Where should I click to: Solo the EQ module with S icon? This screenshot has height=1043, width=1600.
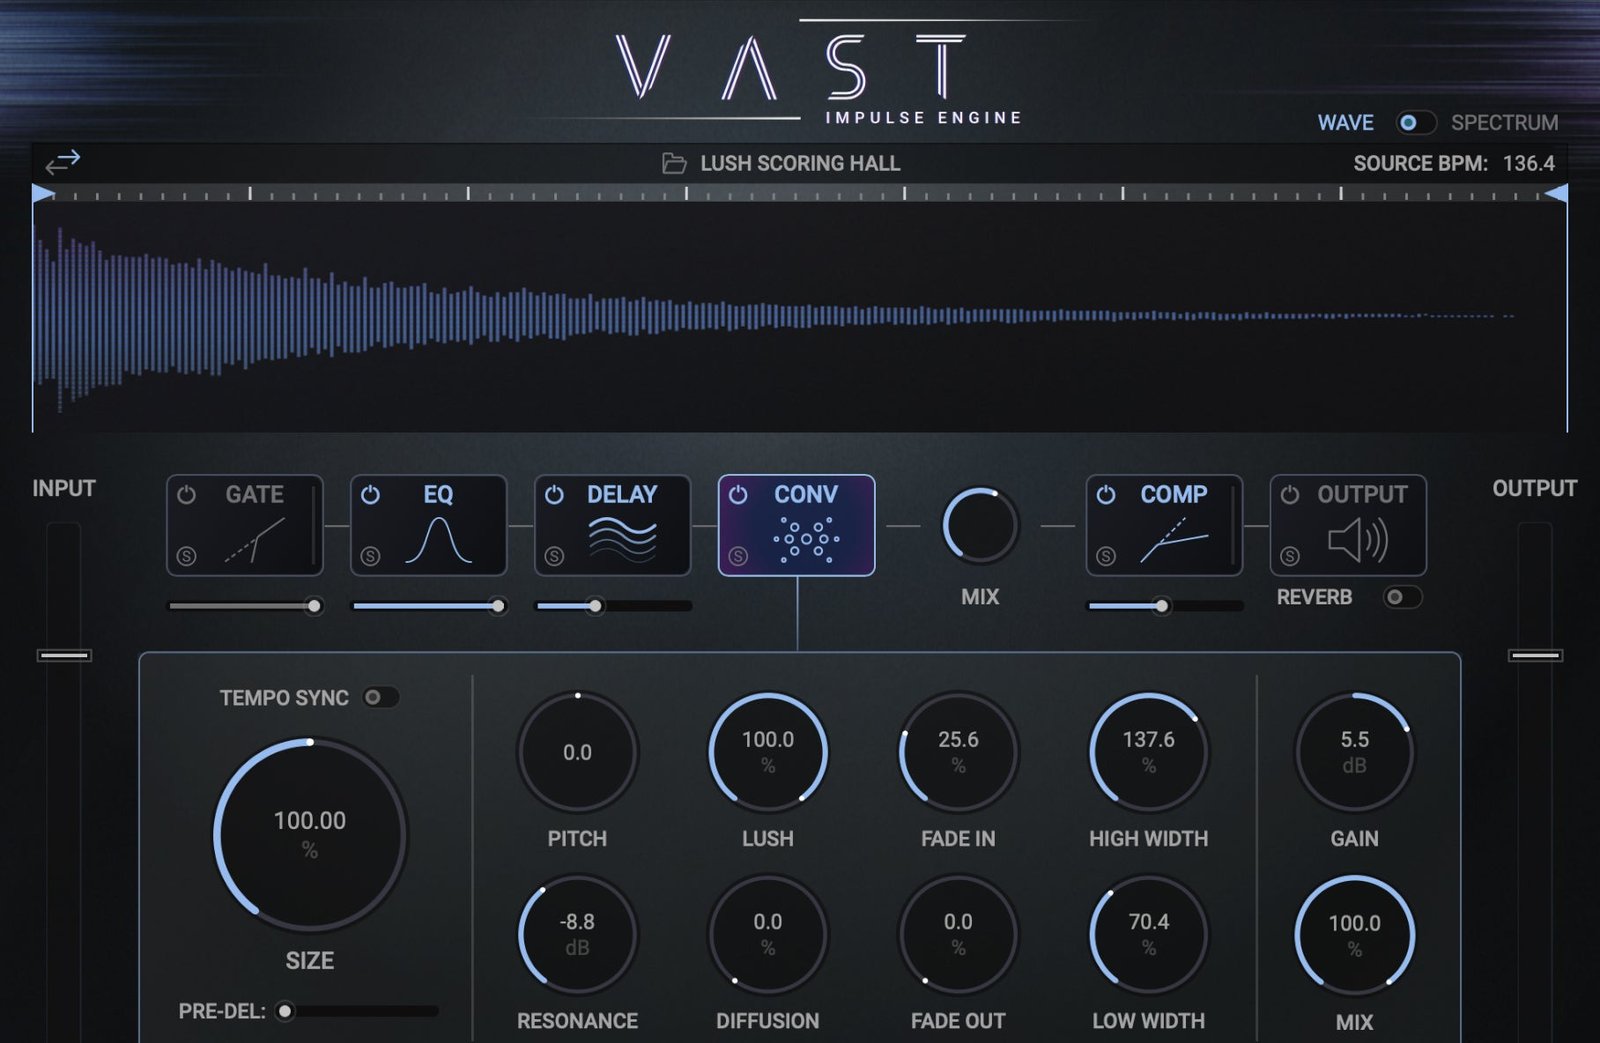click(370, 556)
